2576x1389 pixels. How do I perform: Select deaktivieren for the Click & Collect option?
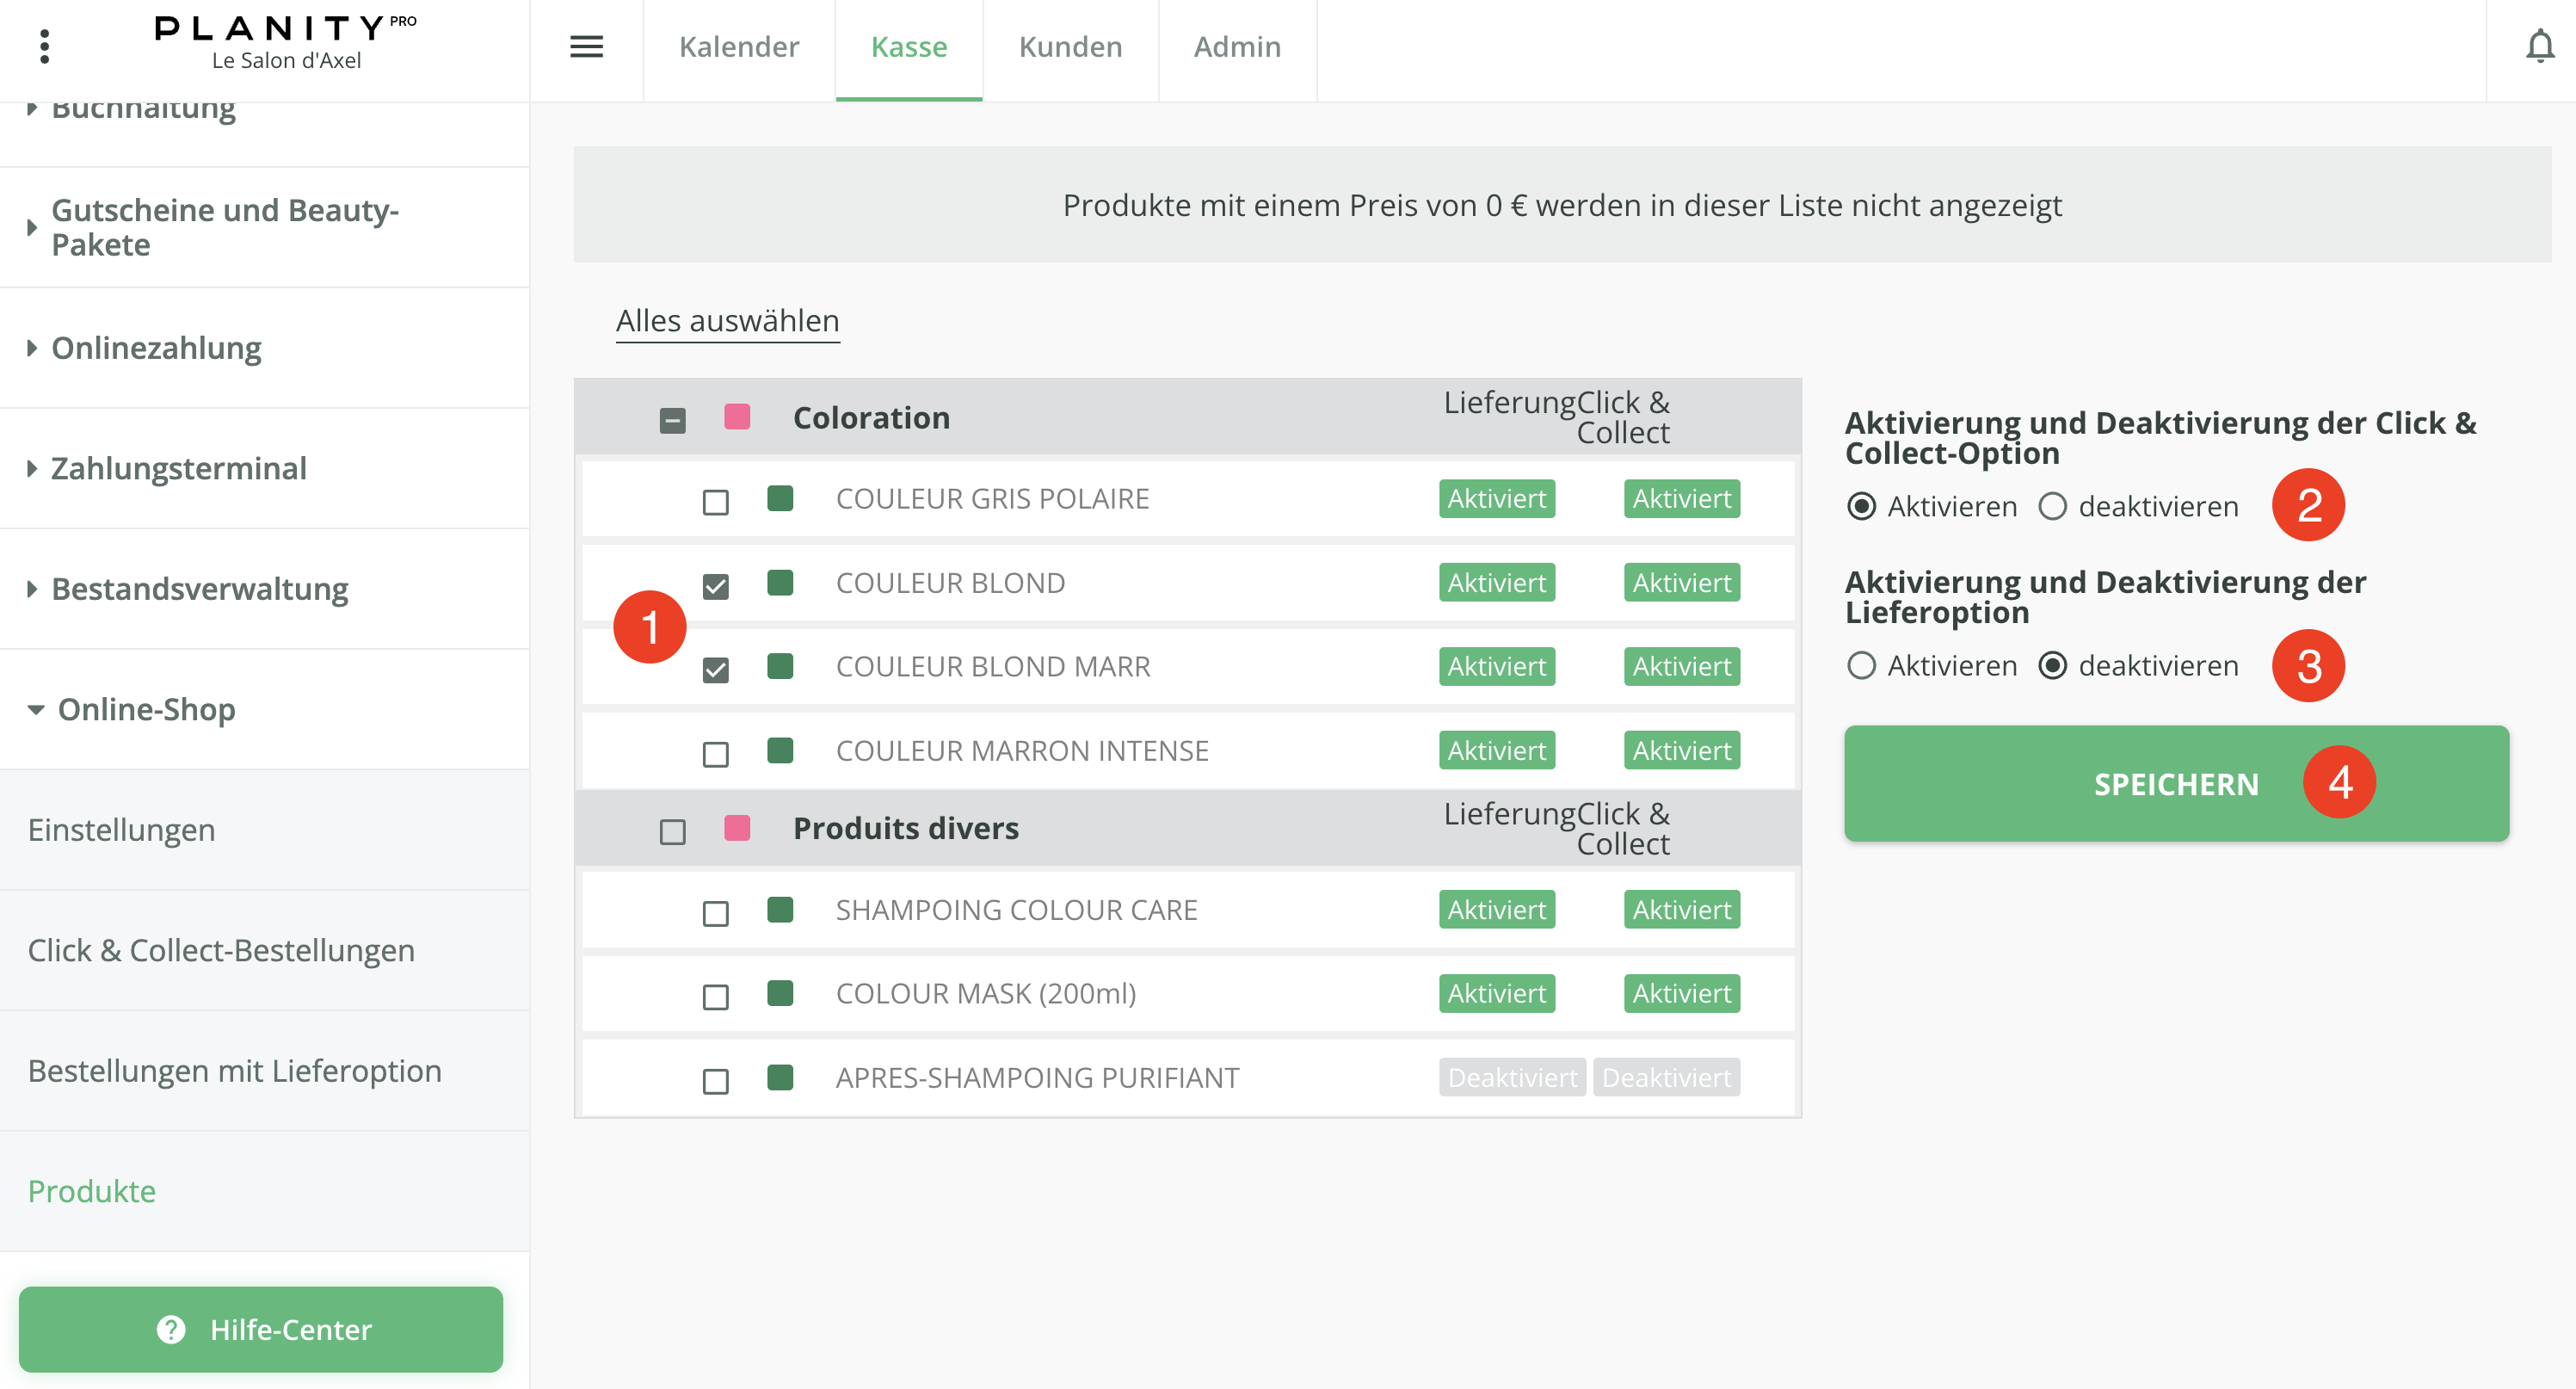click(x=2052, y=506)
